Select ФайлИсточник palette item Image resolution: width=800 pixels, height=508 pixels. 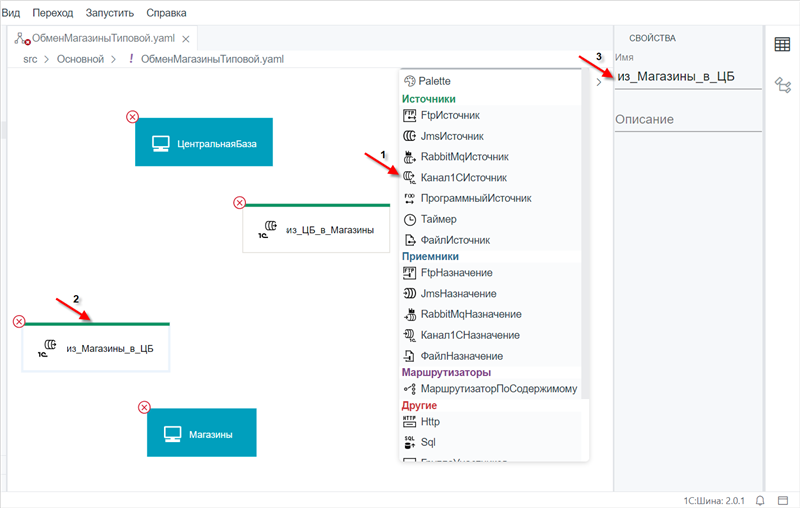pos(490,240)
